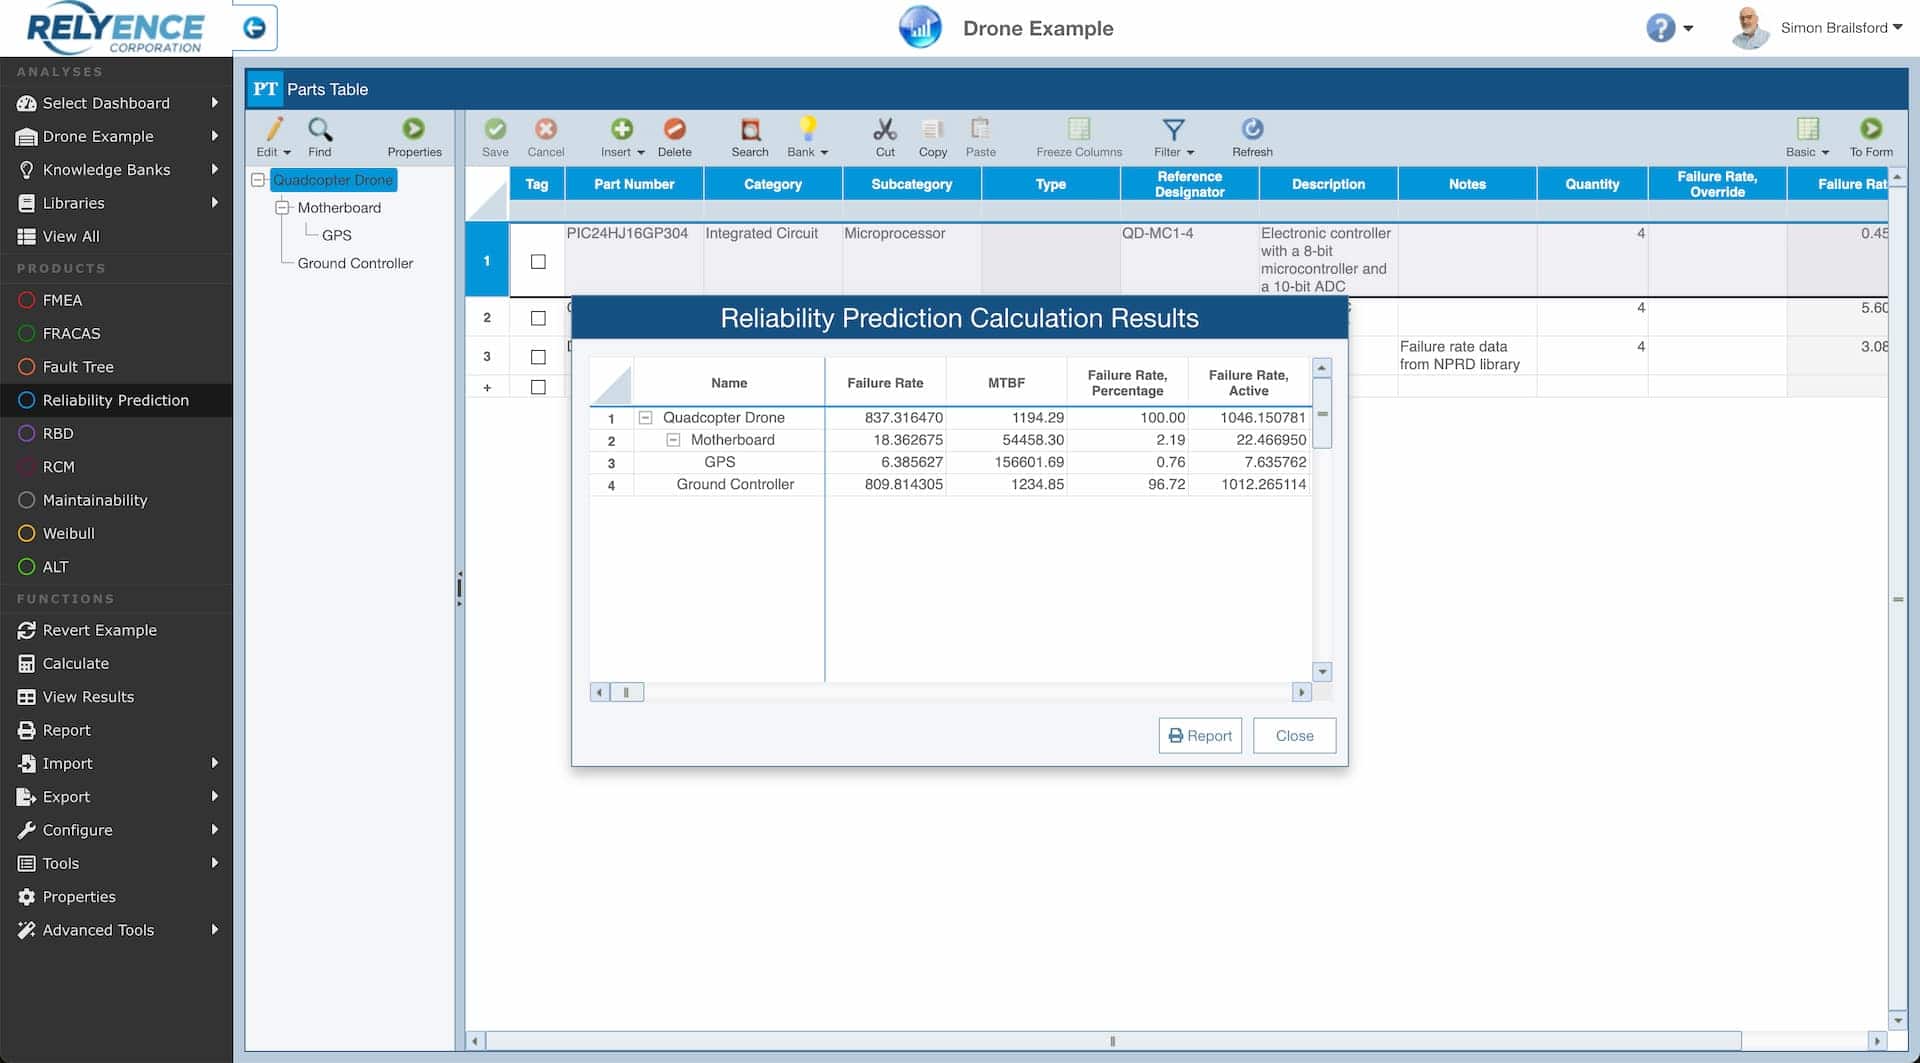Click the Report button in the results dialog
The height and width of the screenshot is (1063, 1920).
(x=1199, y=735)
